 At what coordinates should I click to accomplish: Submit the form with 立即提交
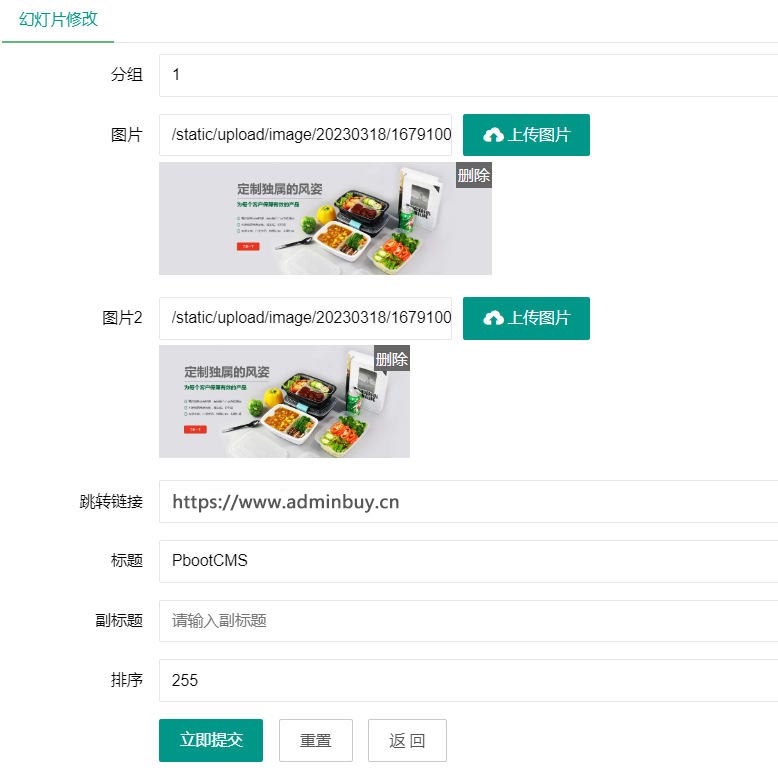pos(210,740)
